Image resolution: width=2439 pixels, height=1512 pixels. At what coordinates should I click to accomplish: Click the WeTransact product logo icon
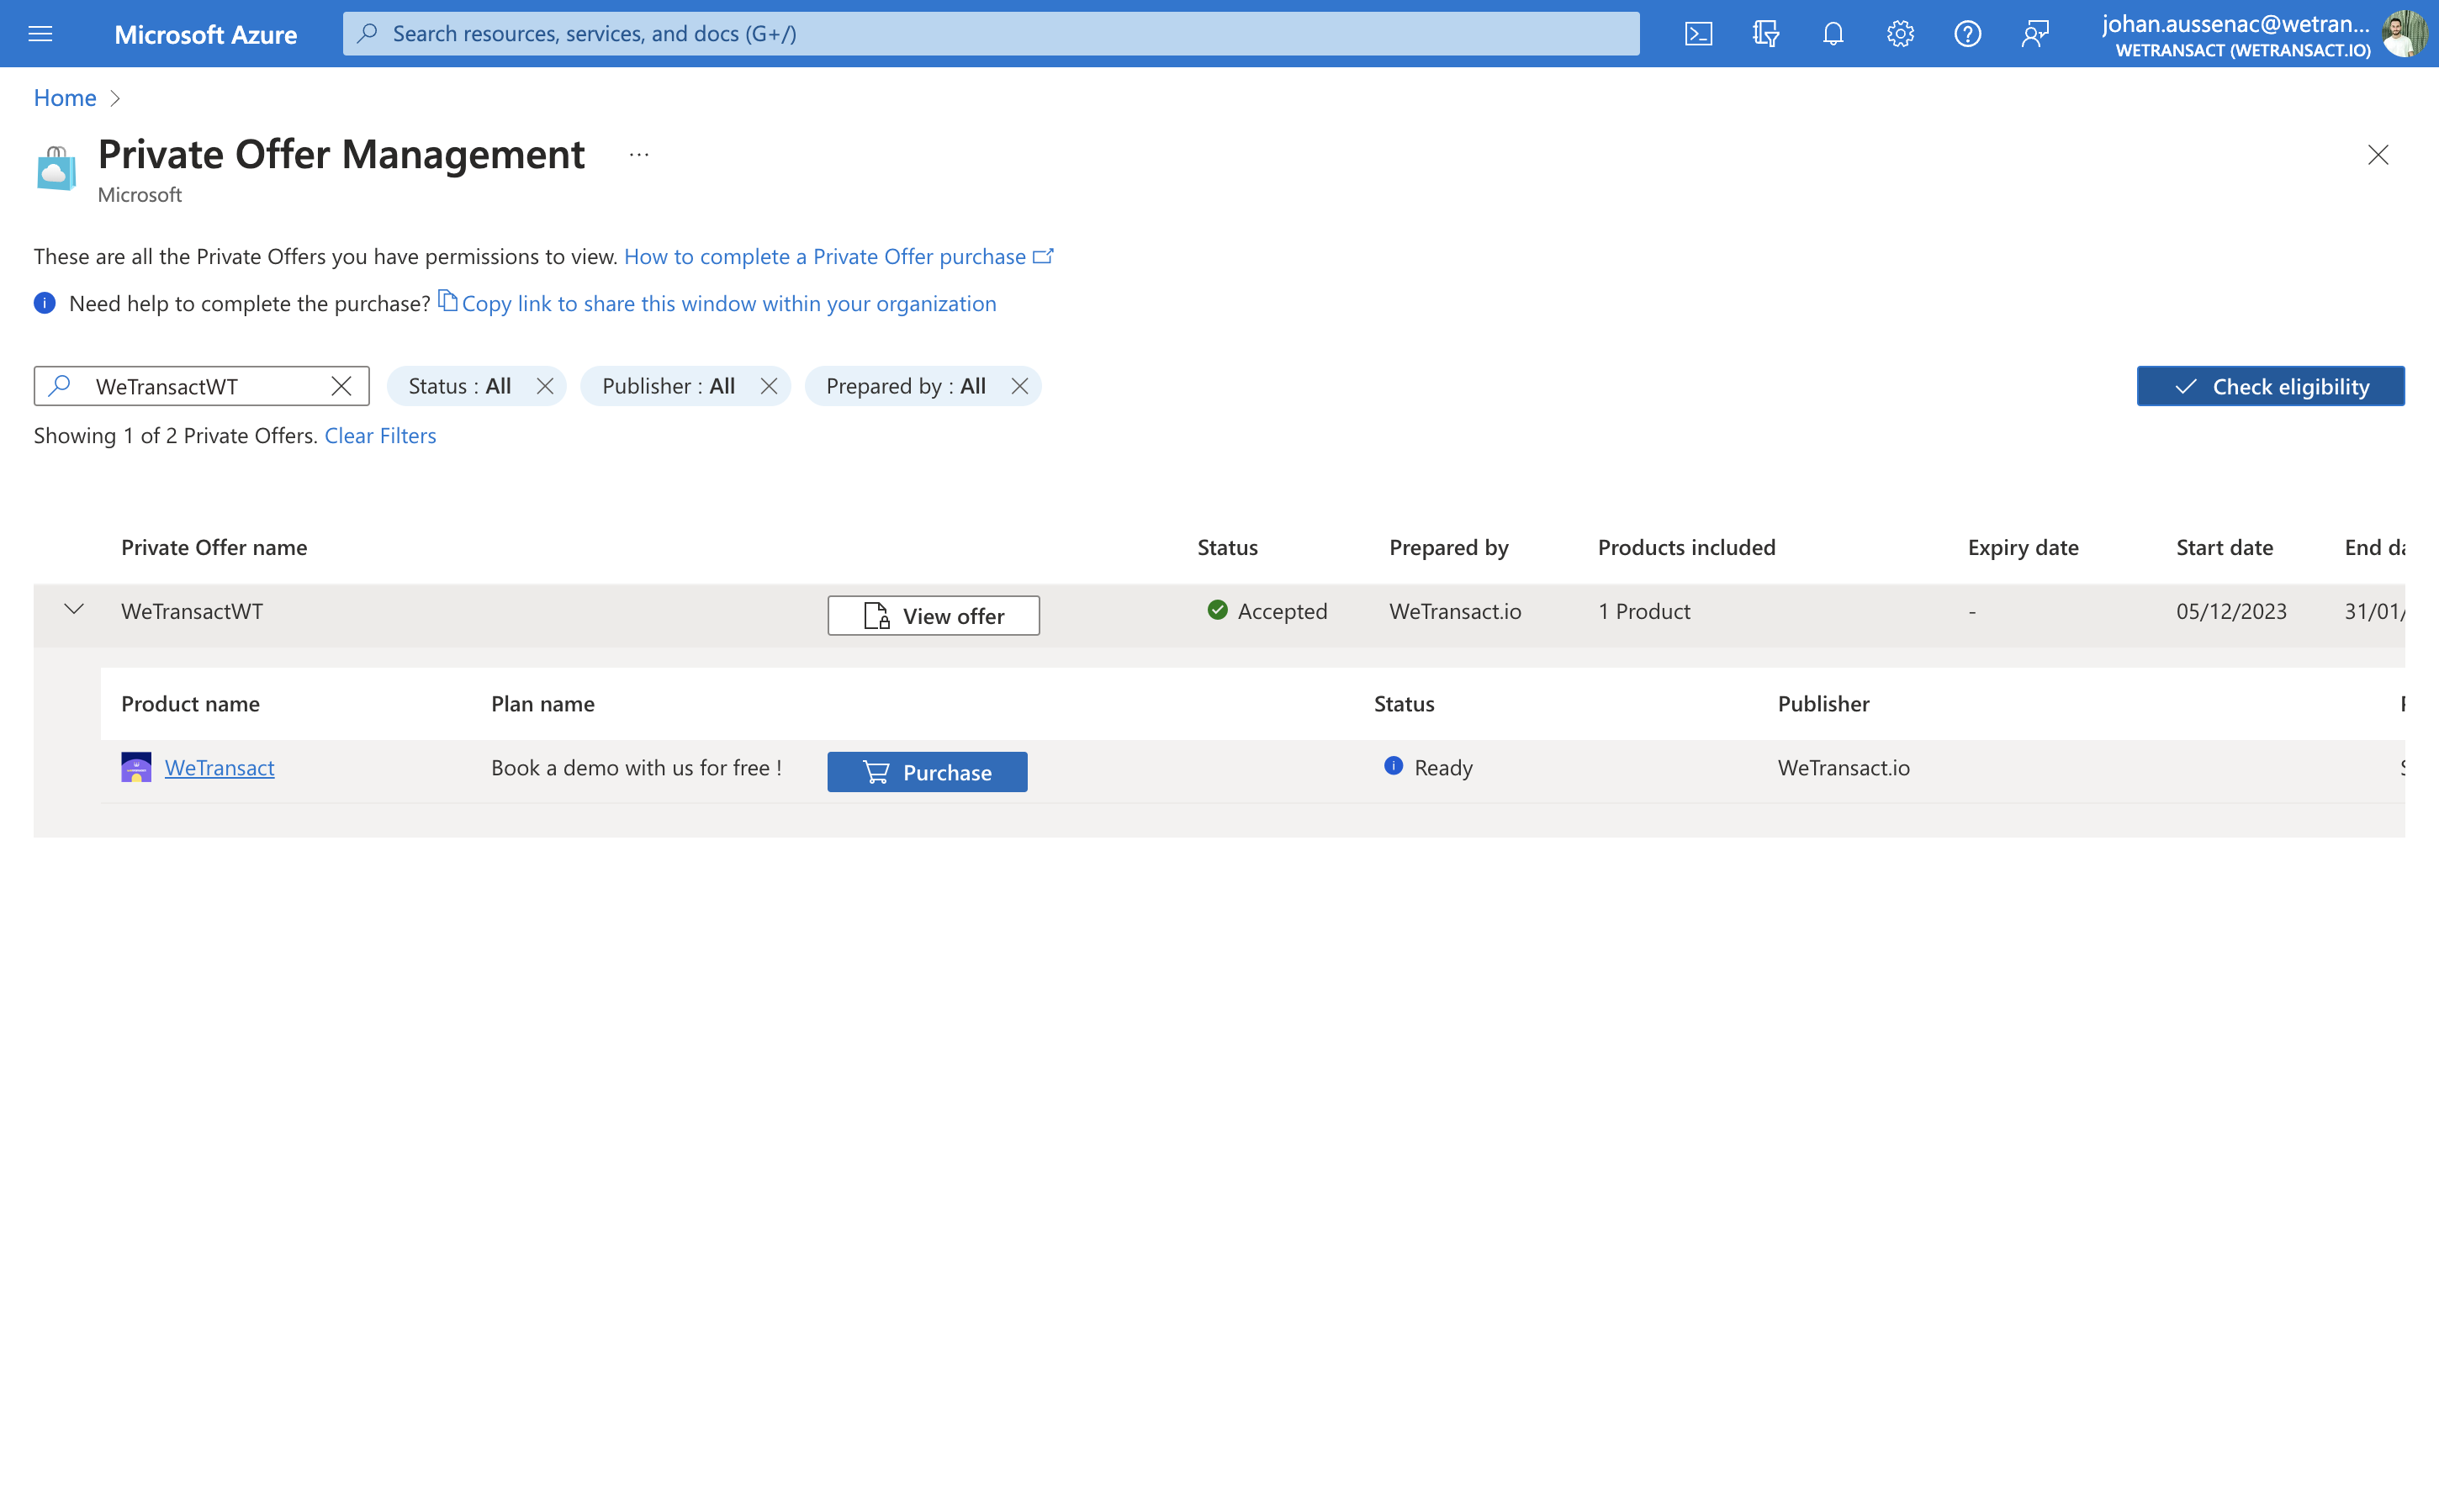click(136, 767)
